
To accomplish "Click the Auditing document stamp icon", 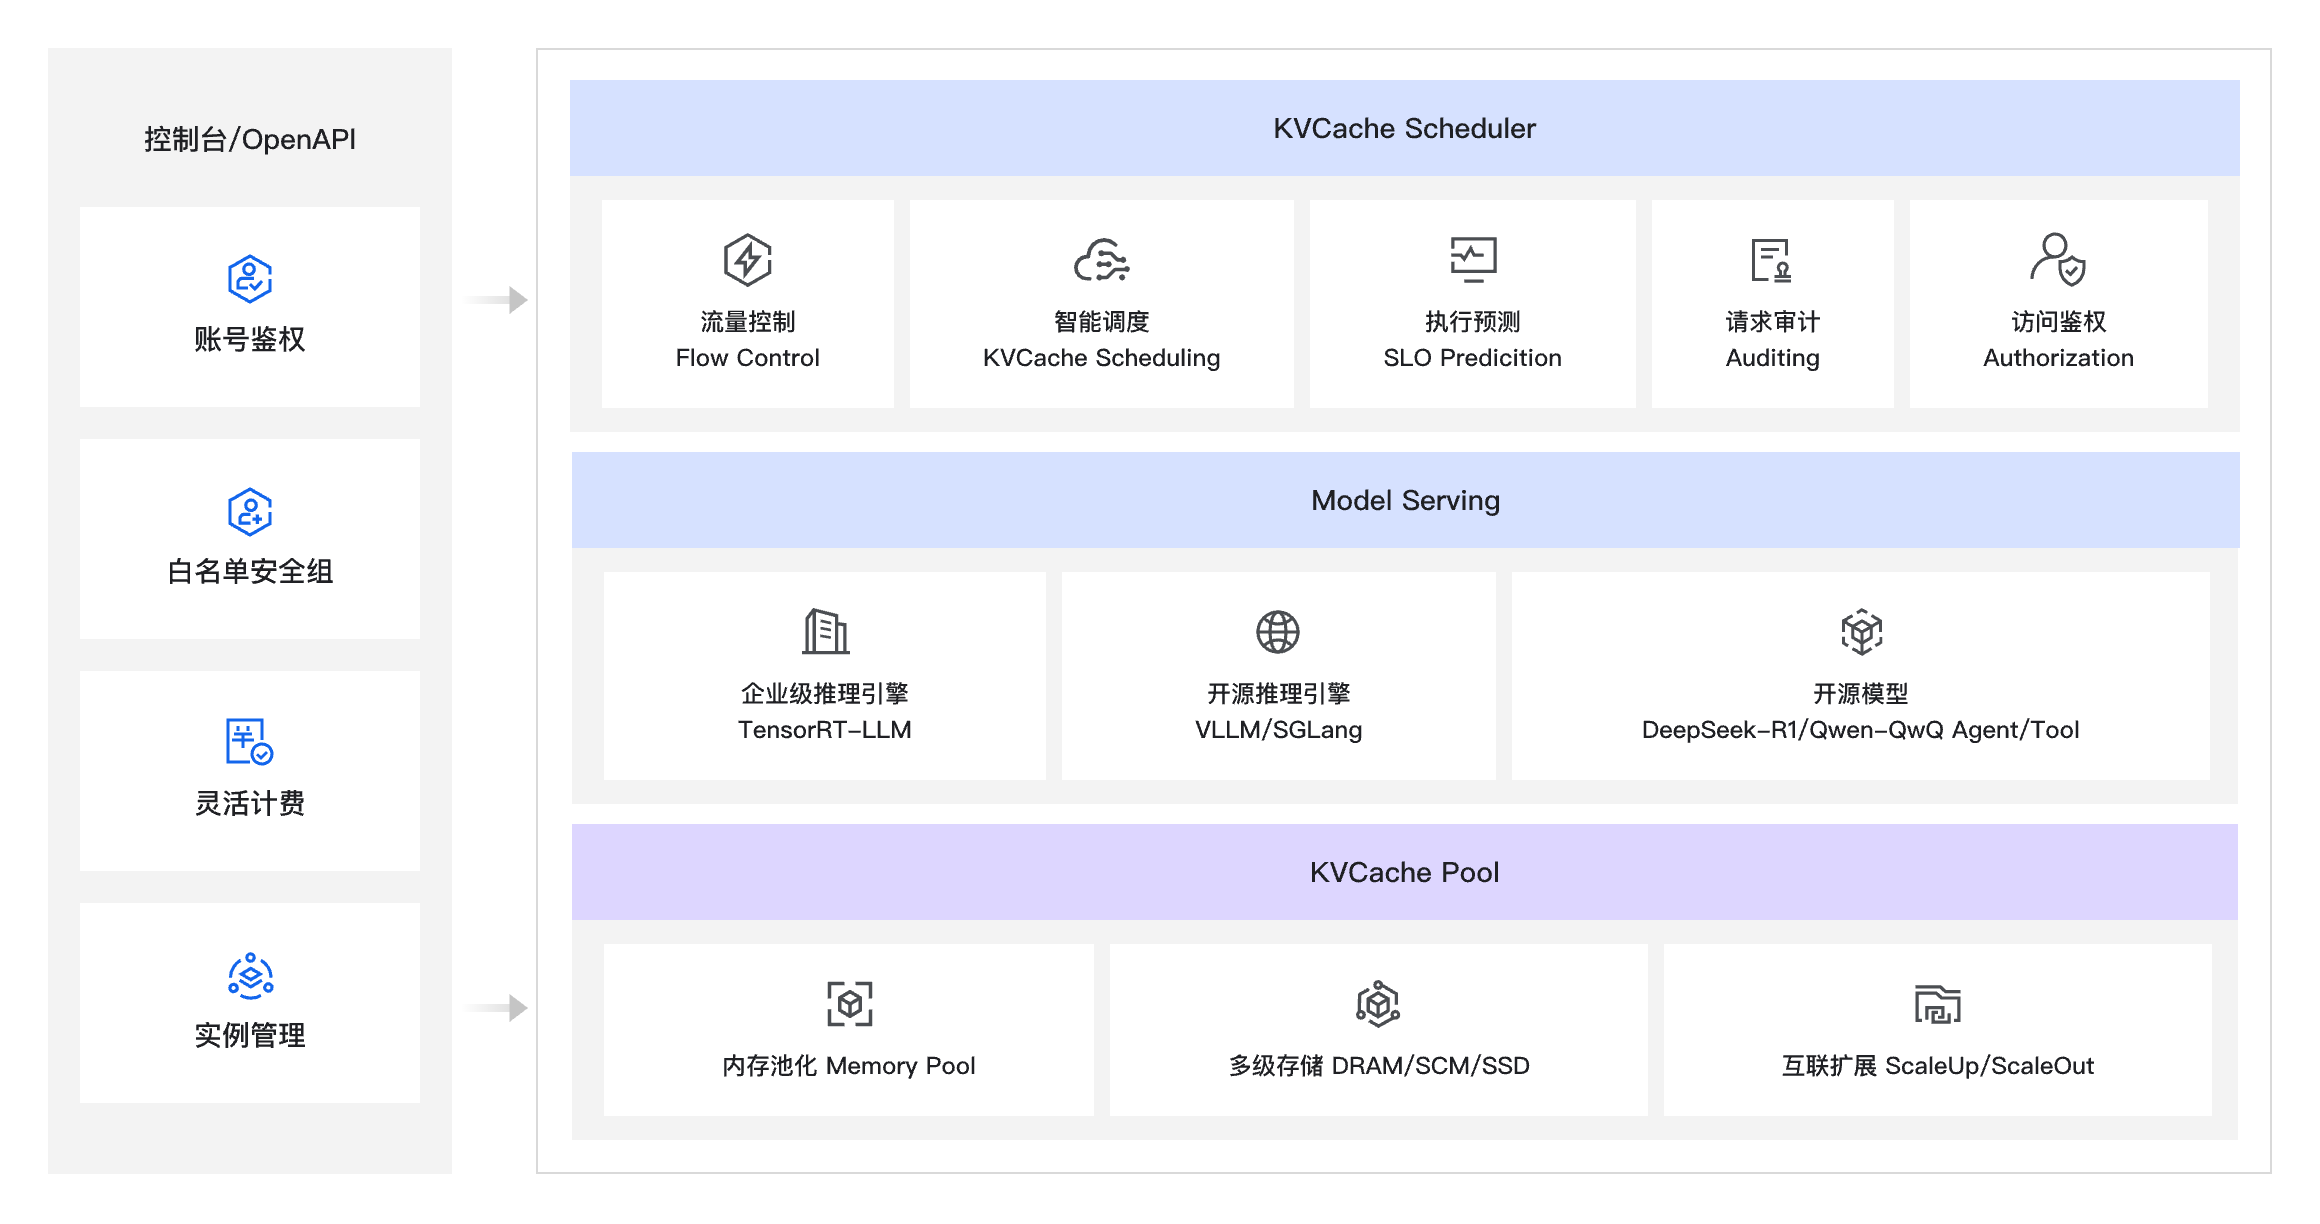I will pyautogui.click(x=1771, y=260).
